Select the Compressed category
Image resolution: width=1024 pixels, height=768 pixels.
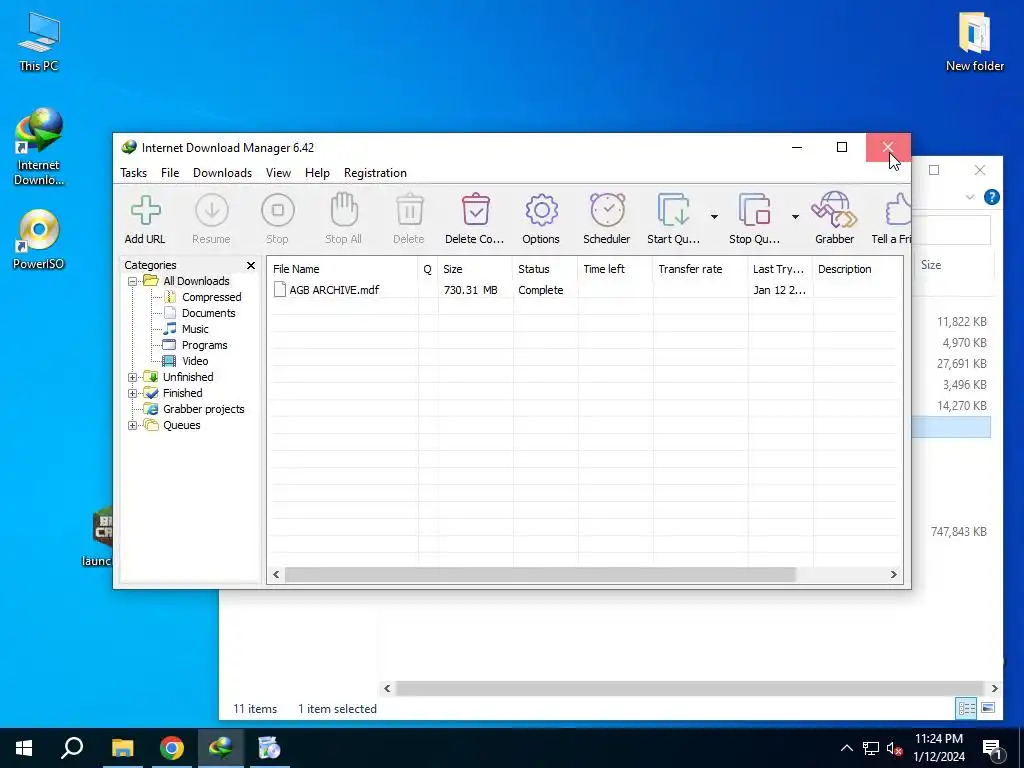[211, 297]
